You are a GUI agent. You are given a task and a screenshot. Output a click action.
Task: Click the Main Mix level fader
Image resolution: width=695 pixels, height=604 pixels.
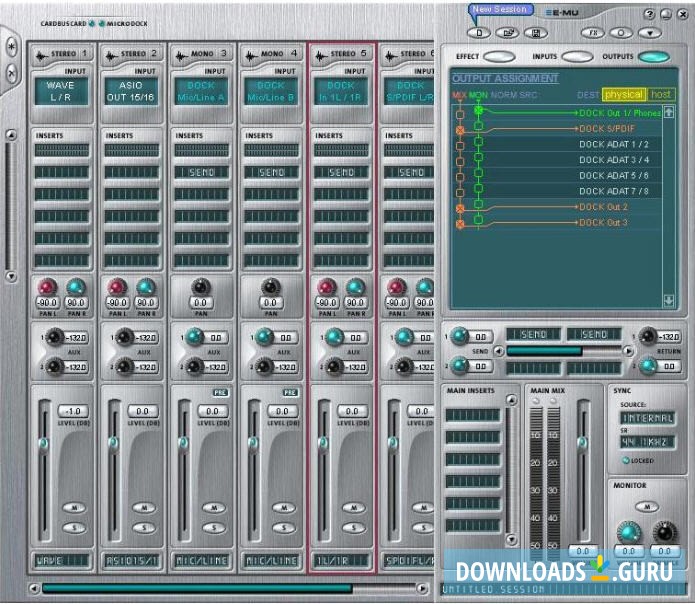(x=582, y=443)
